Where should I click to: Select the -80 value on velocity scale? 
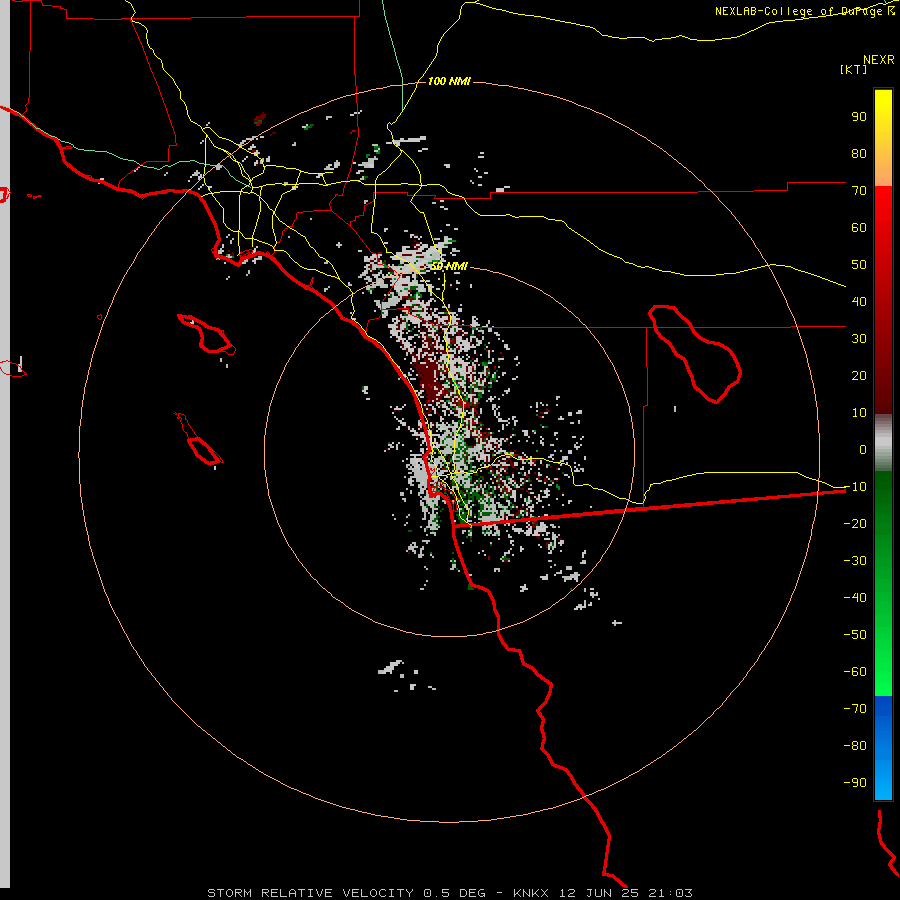point(855,746)
